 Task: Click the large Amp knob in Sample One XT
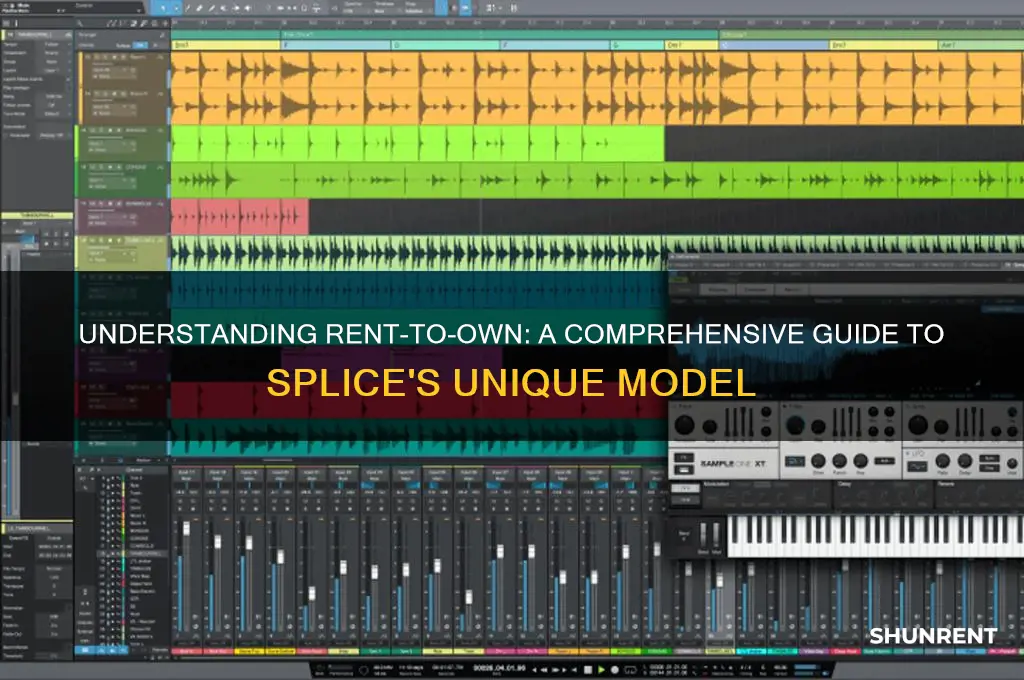tap(918, 425)
